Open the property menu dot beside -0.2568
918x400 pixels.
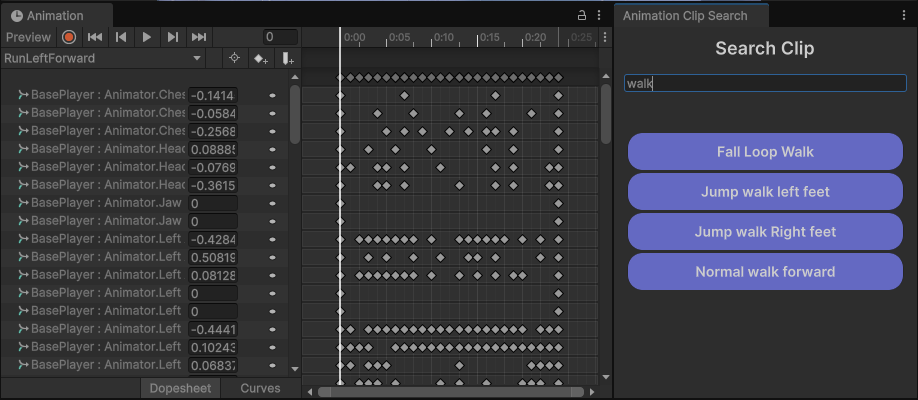click(272, 131)
